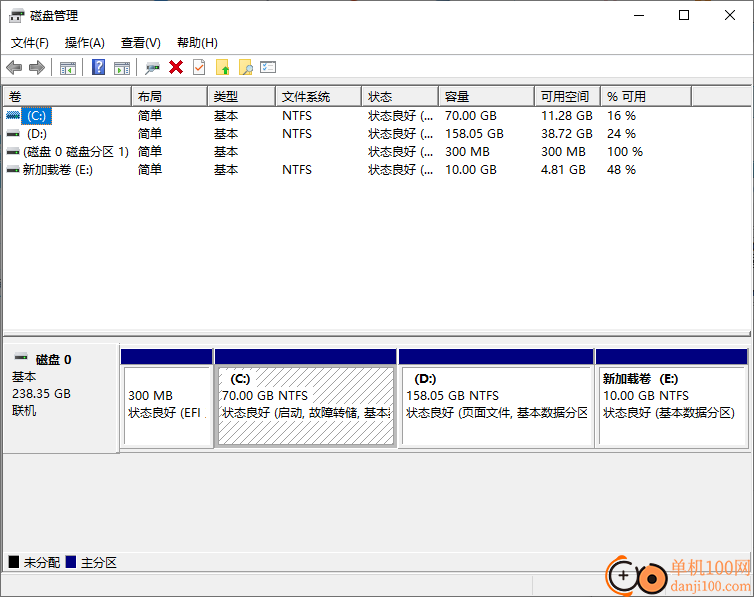Select the 300 MB EFI partition block
Image resolution: width=754 pixels, height=597 pixels.
click(x=167, y=399)
